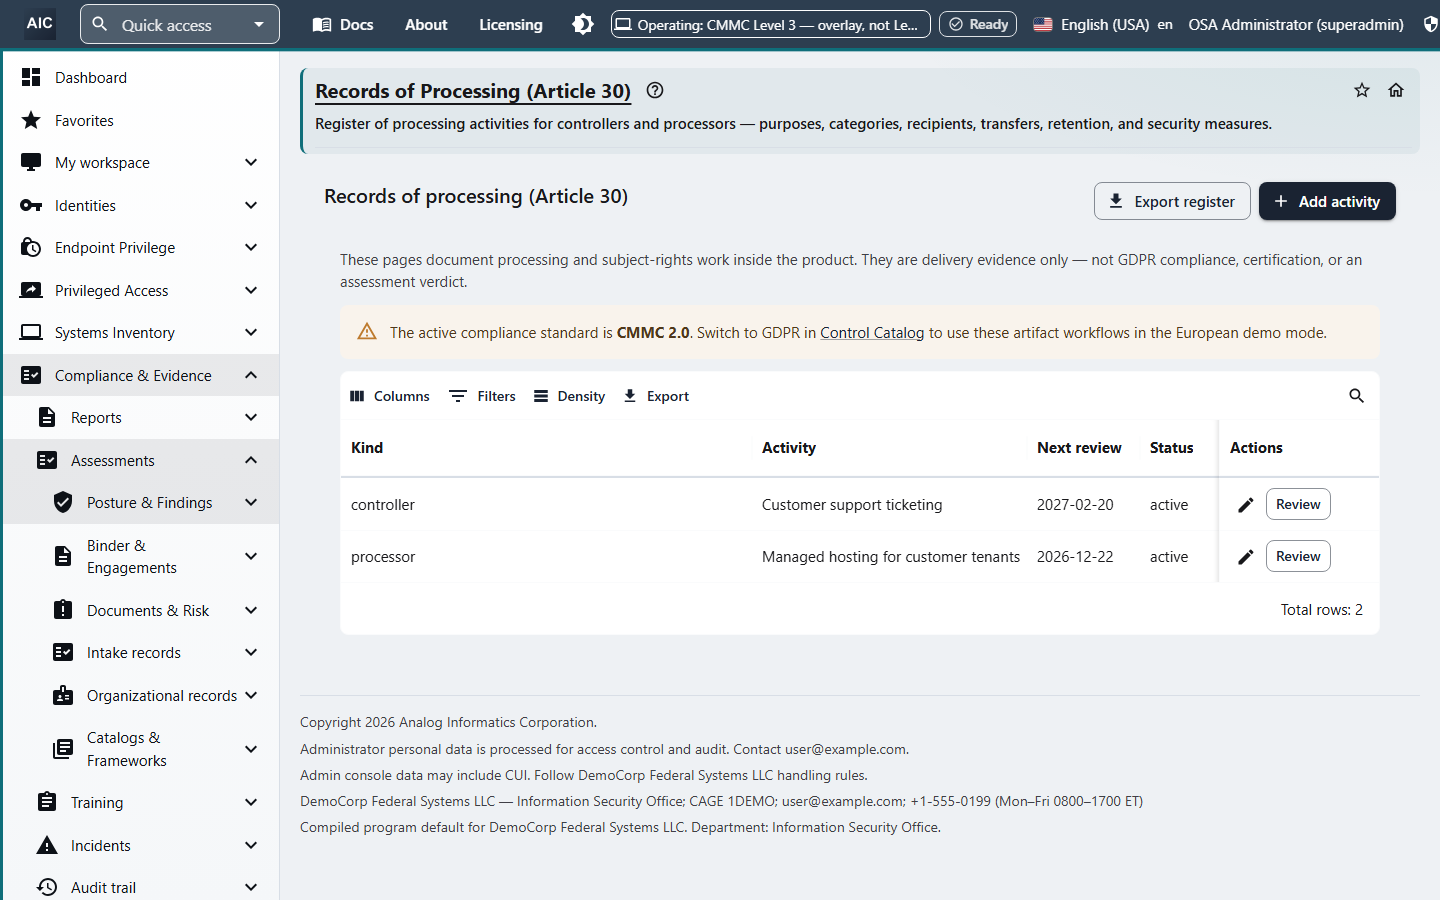Open the Docs menu item
This screenshot has width=1440, height=900.
pos(343,24)
